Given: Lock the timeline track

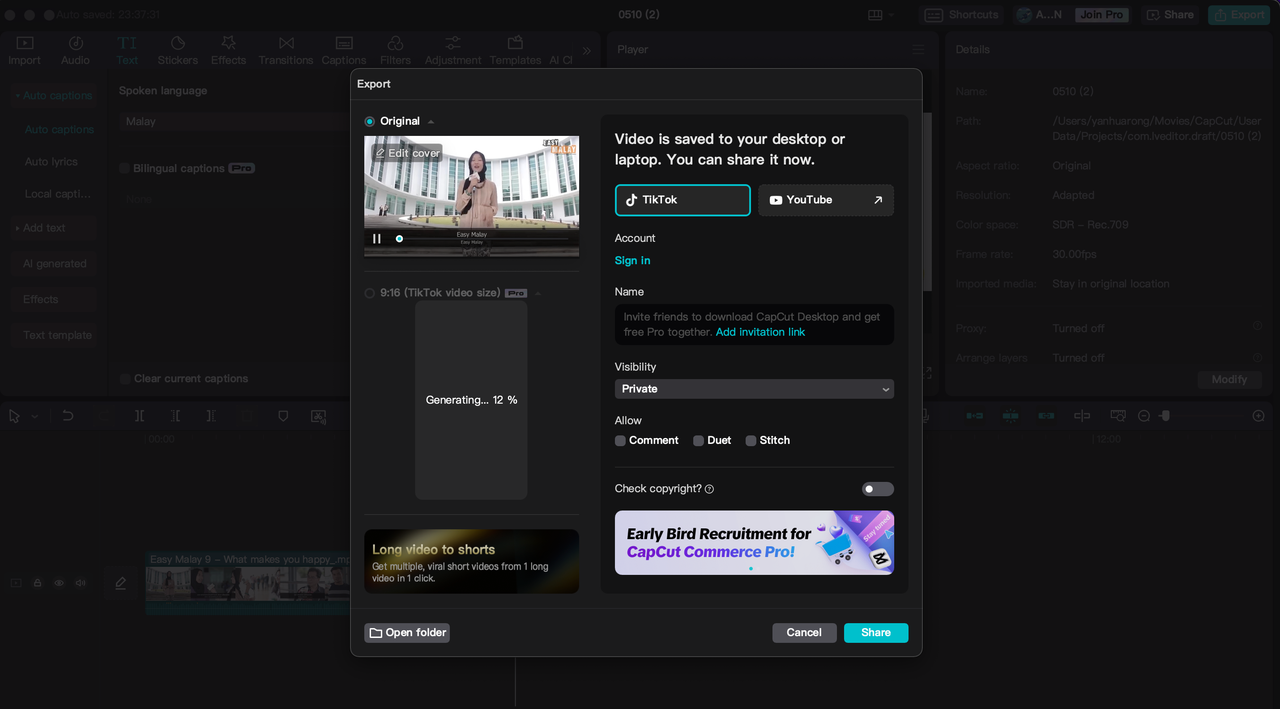Looking at the screenshot, I should click(37, 583).
